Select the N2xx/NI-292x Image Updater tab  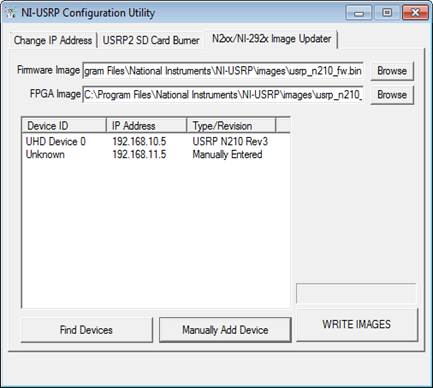pos(271,39)
